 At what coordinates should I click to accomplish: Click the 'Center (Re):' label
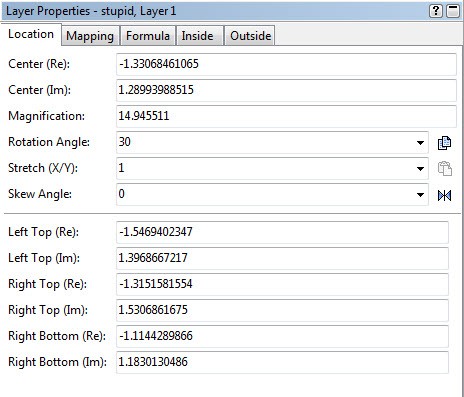[x=39, y=64]
